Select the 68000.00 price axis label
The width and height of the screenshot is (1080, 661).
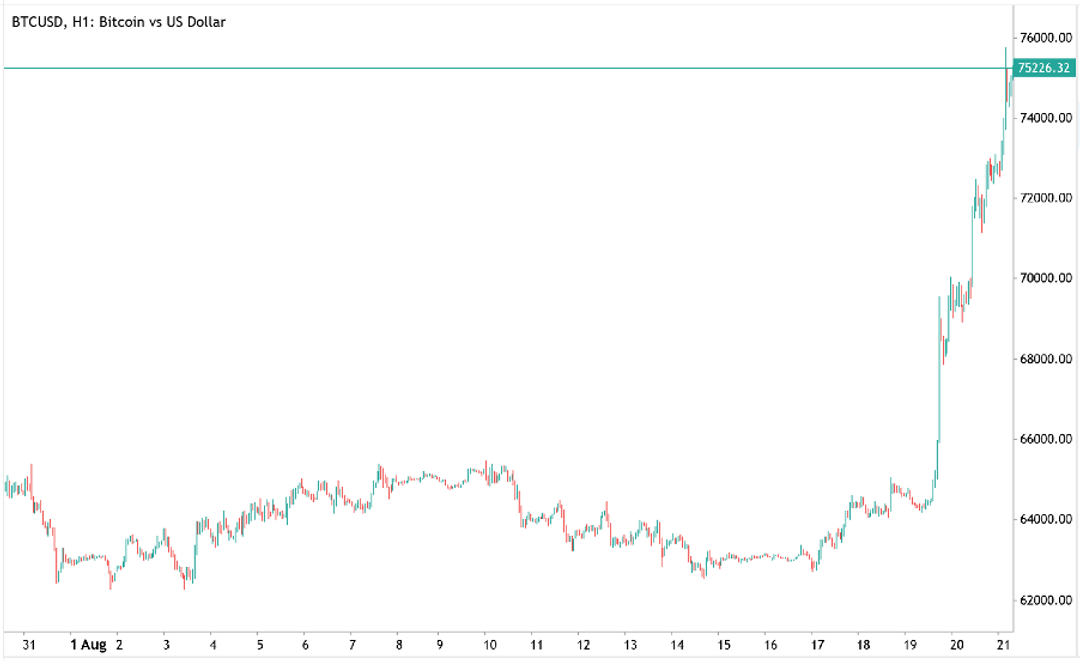1046,359
